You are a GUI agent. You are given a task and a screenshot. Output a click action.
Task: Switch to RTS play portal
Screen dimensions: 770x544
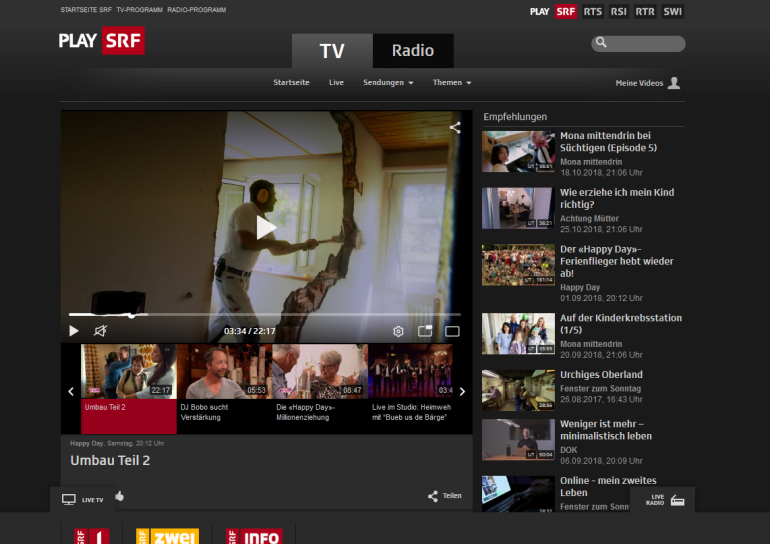(593, 11)
